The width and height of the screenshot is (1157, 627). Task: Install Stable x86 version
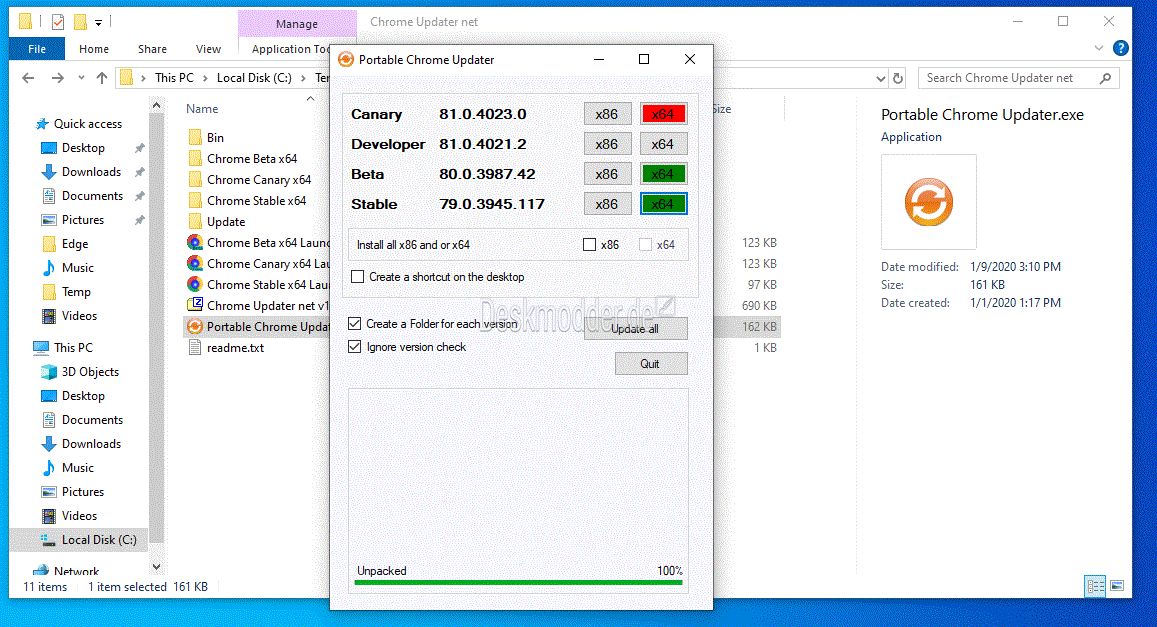tap(607, 204)
